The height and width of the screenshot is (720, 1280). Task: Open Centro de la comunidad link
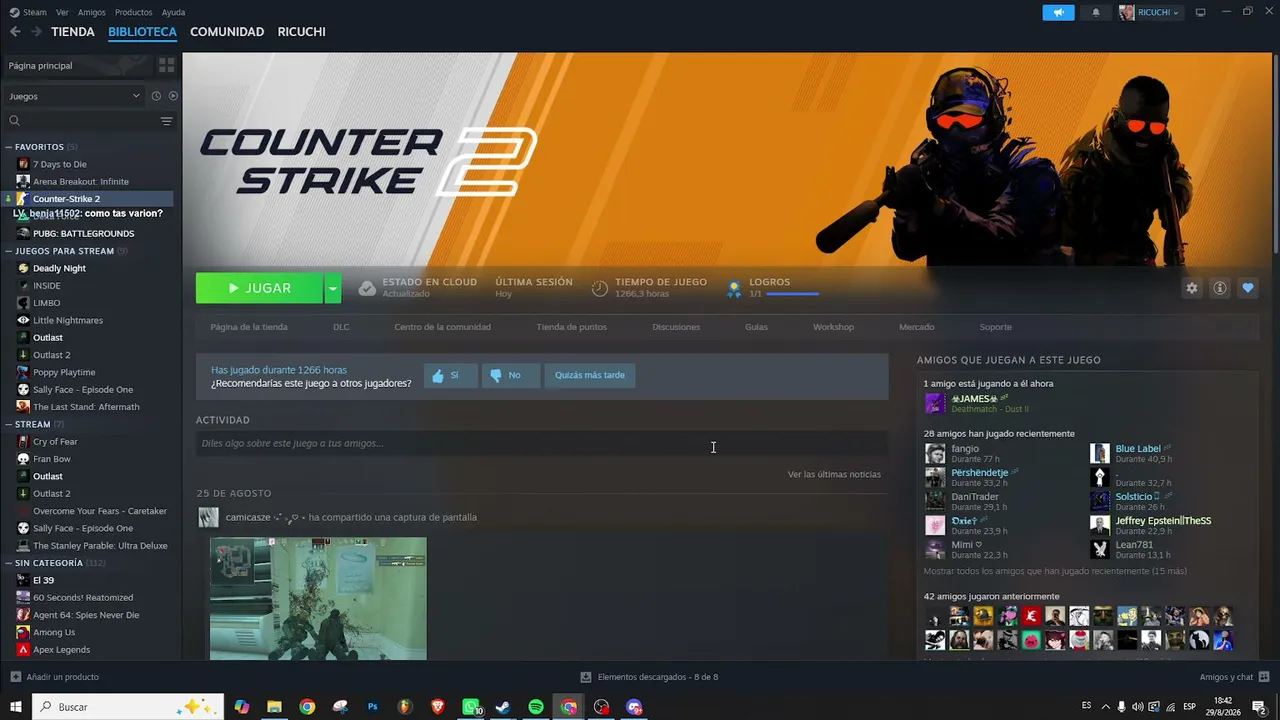tap(443, 327)
